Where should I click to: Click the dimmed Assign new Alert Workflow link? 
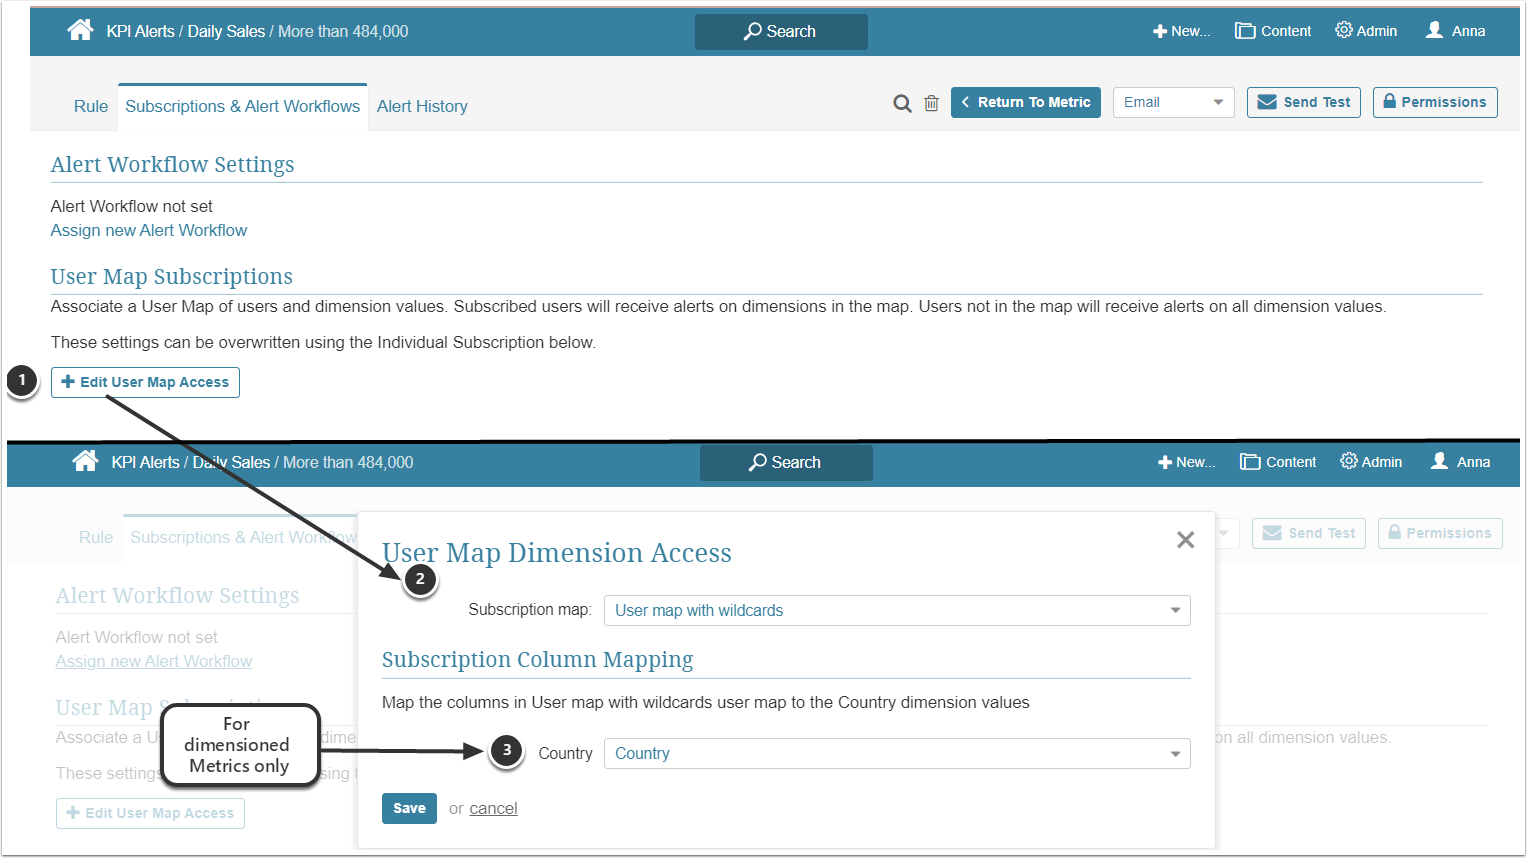click(x=154, y=662)
